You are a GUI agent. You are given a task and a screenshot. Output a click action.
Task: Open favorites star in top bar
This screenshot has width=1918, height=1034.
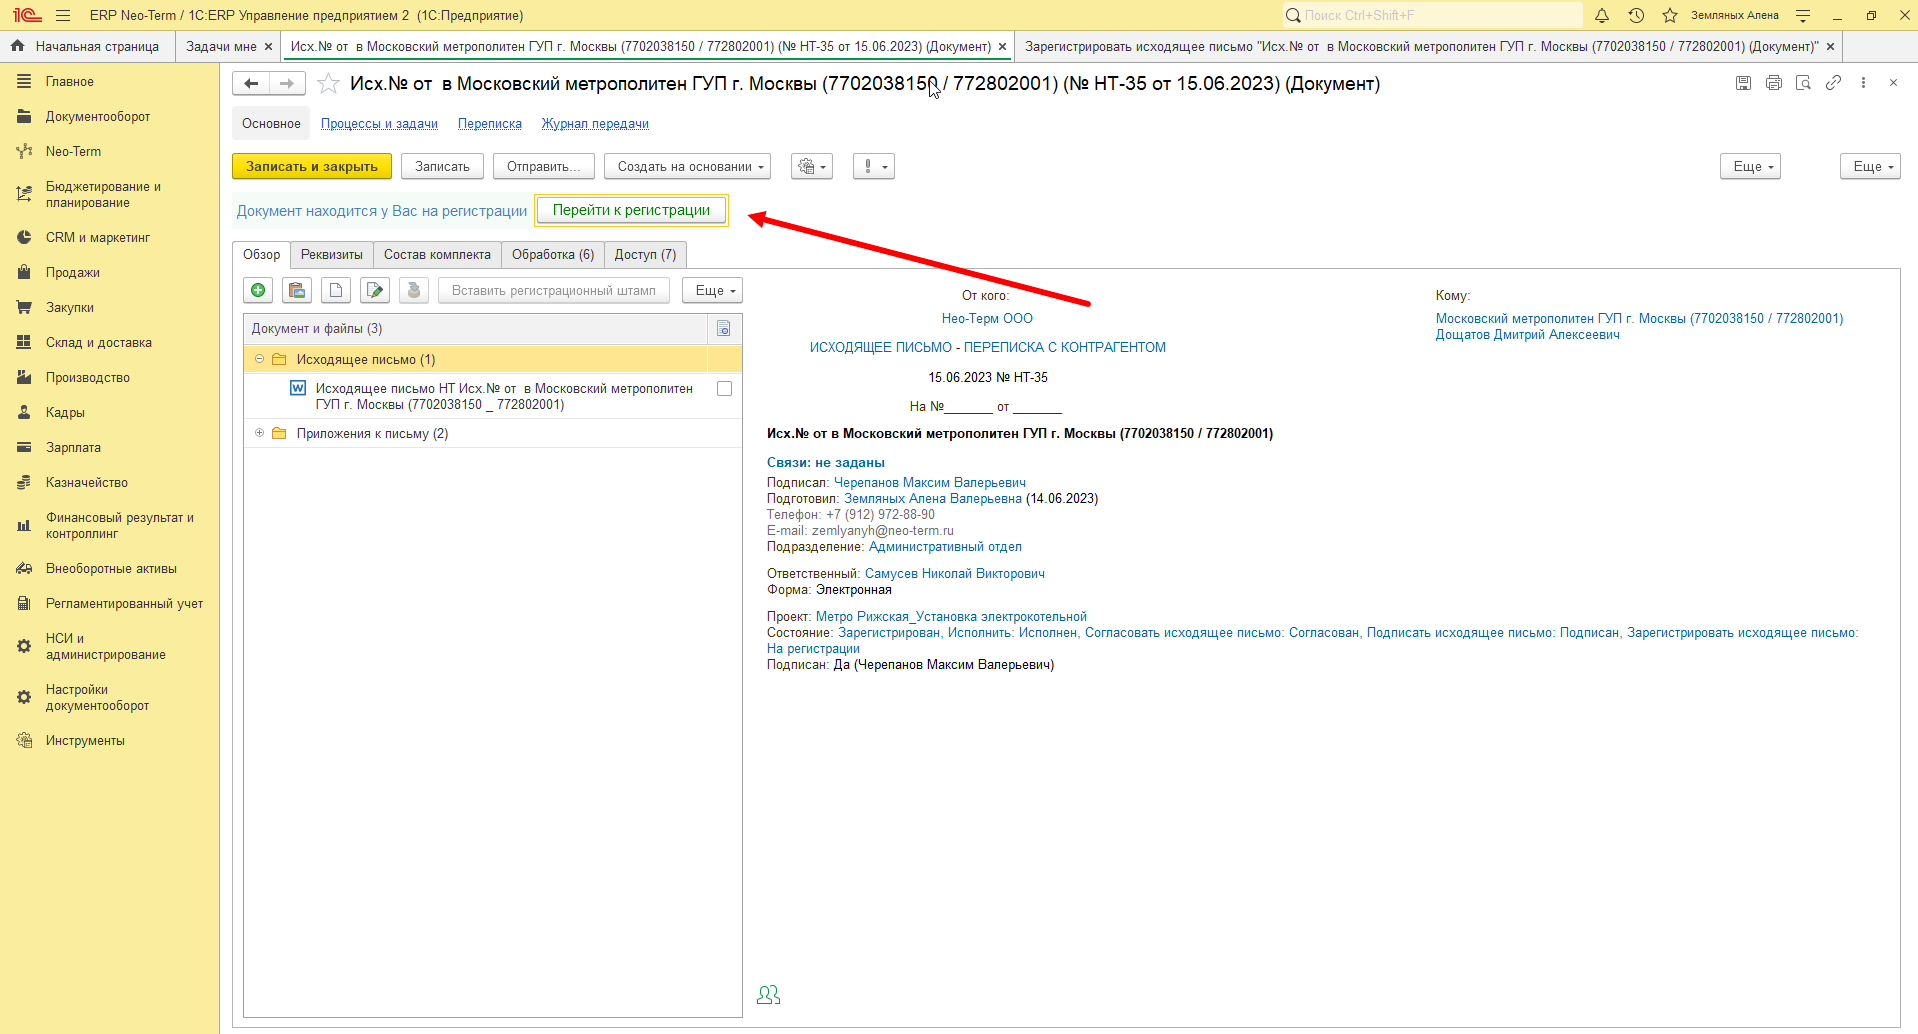(1669, 15)
